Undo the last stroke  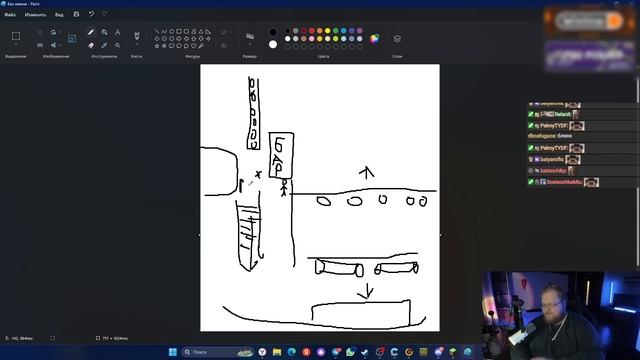pos(91,14)
